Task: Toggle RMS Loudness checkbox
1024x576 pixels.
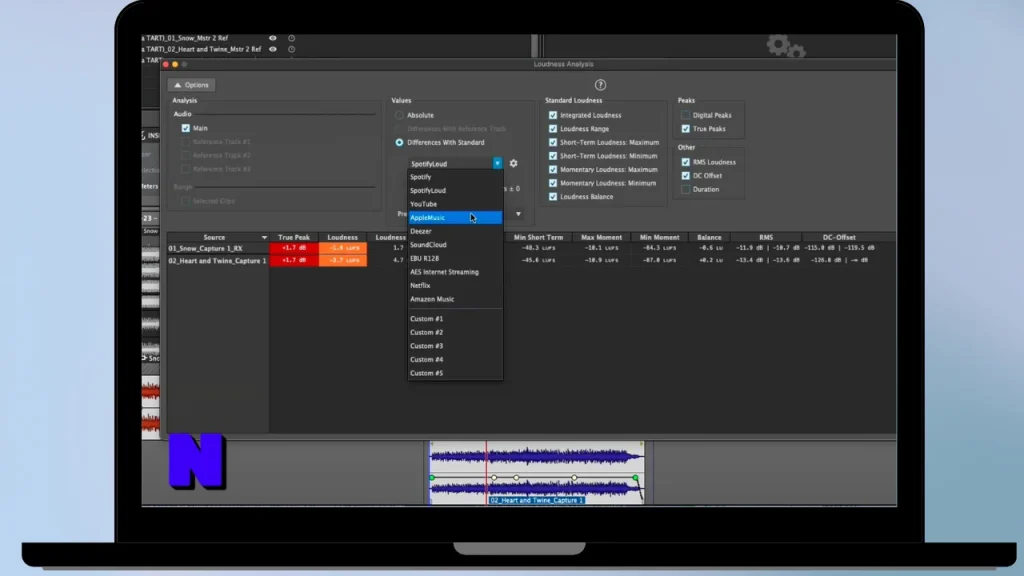Action: tap(686, 162)
